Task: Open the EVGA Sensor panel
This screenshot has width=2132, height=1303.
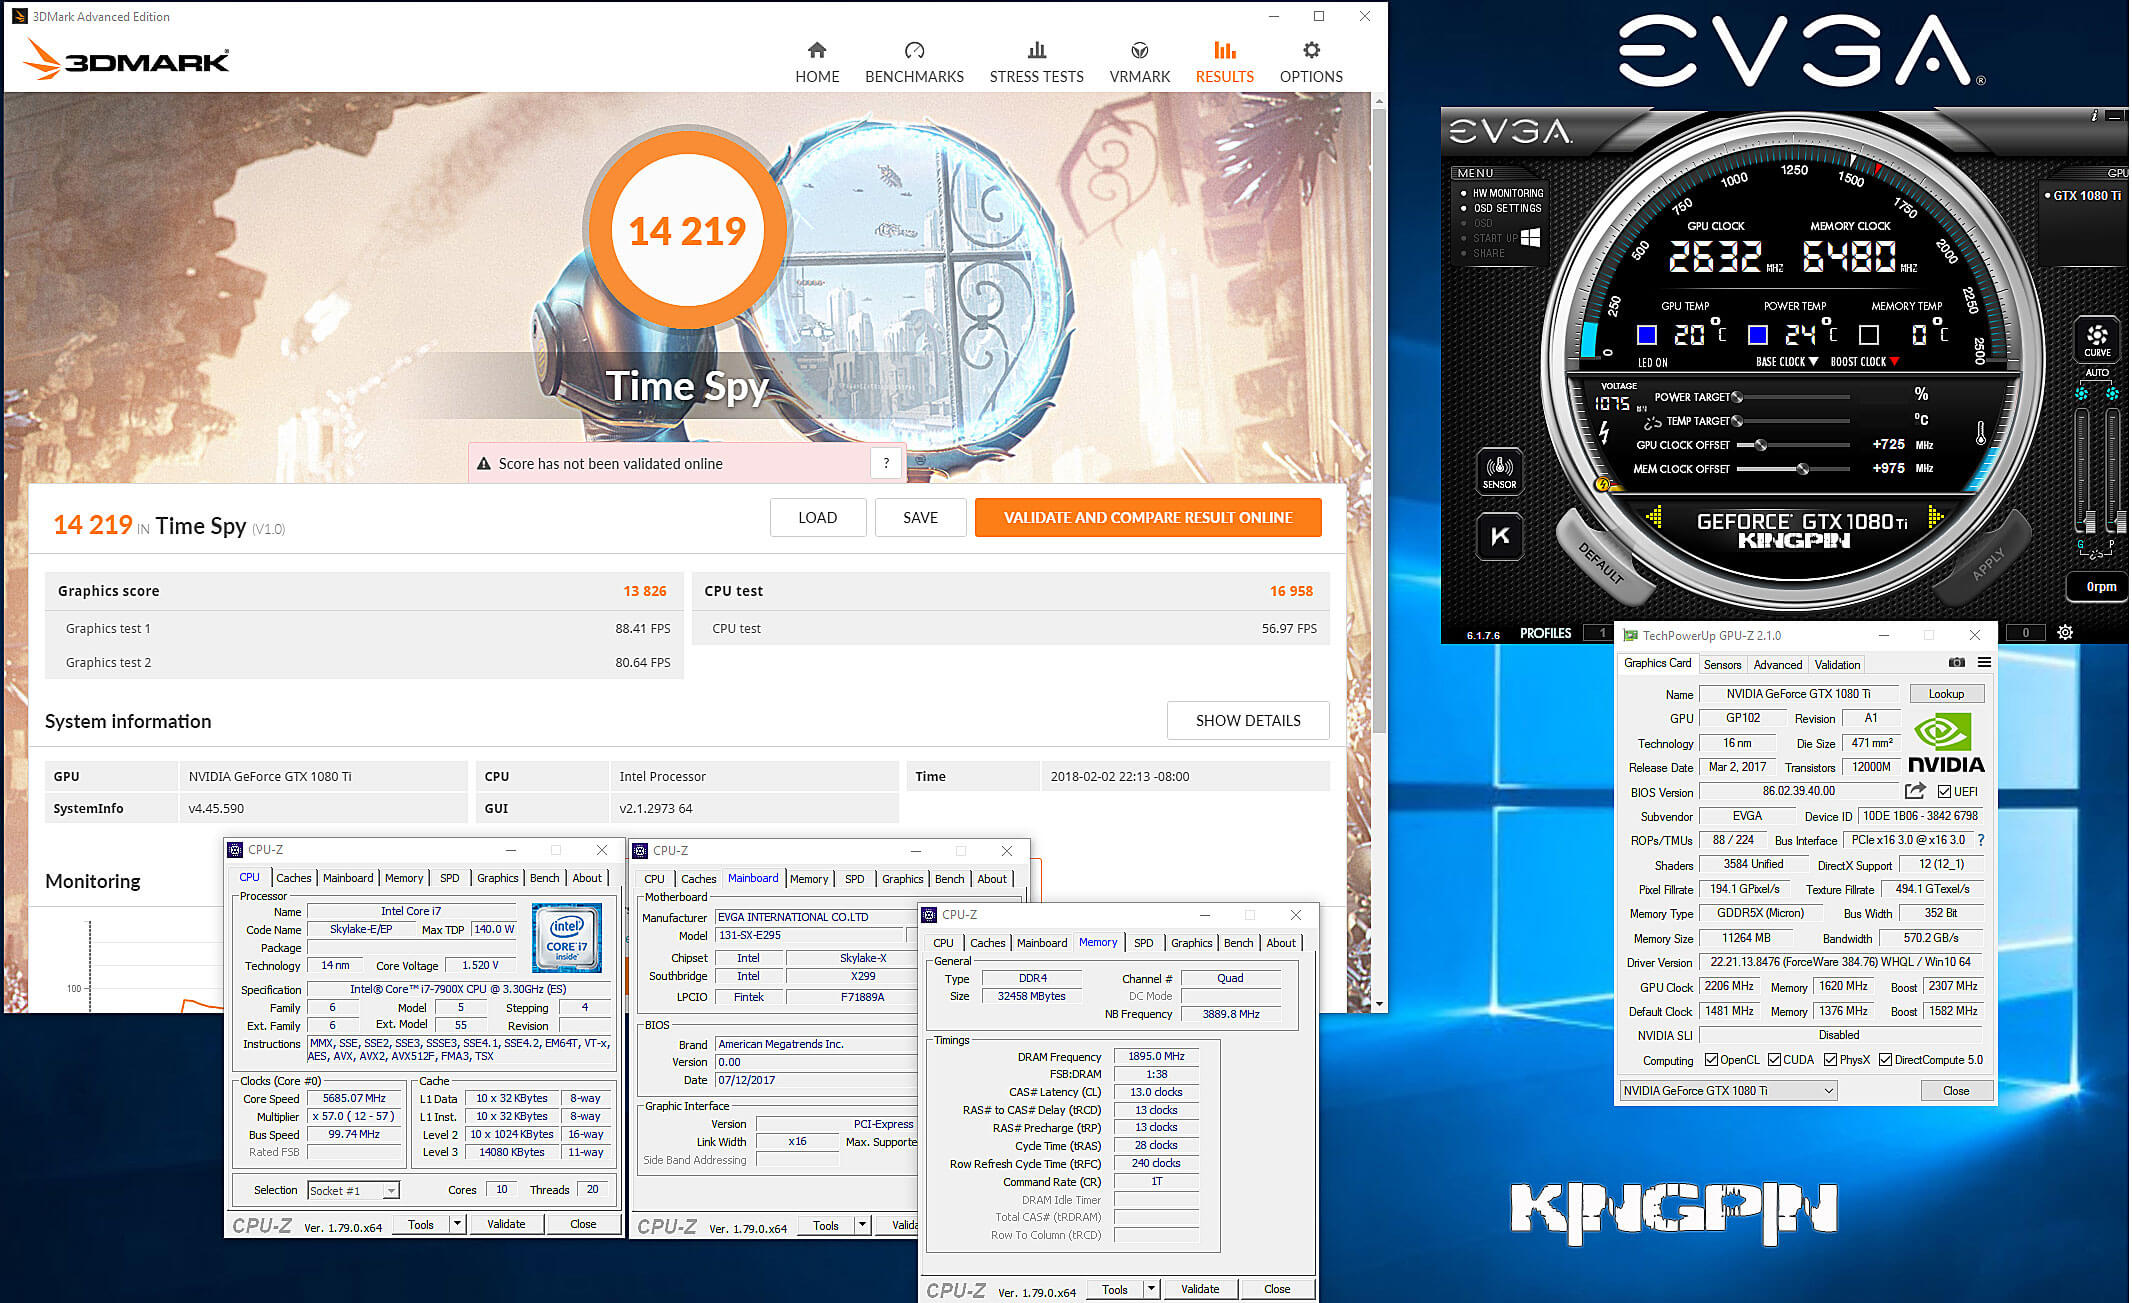Action: click(1499, 471)
